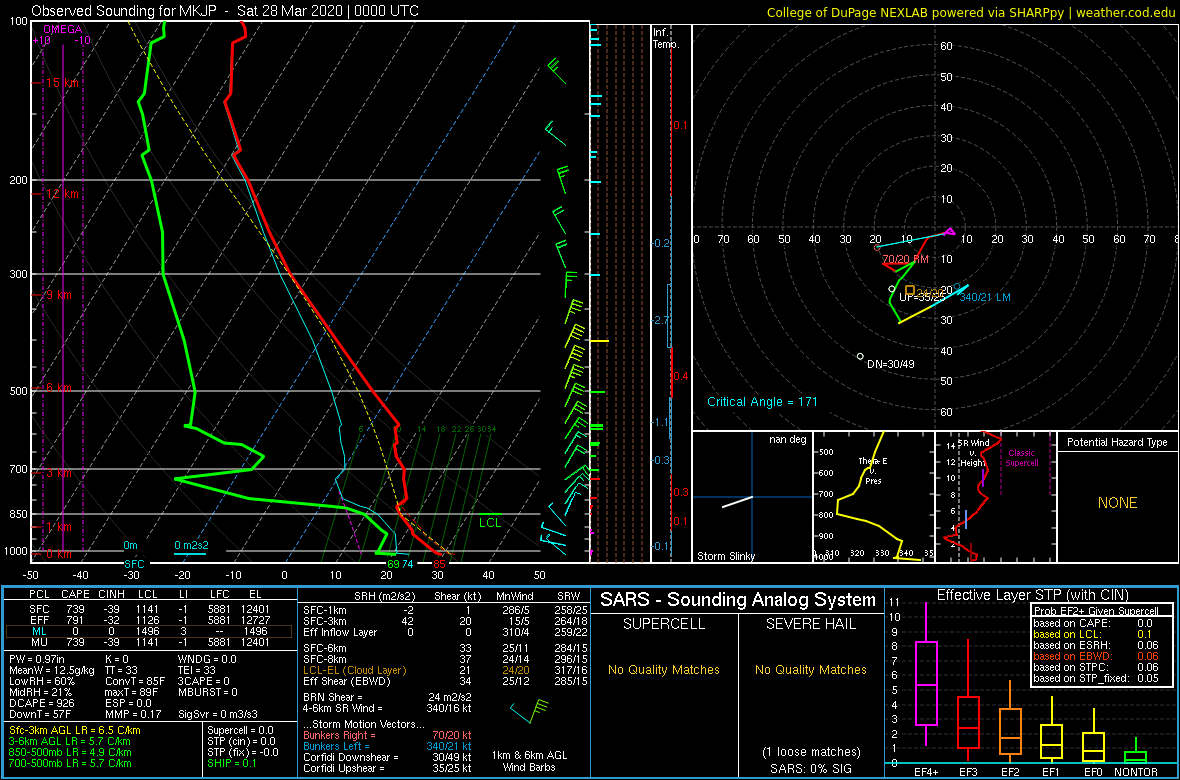Viewport: 1180px width, 780px height.
Task: Click the 340/21 LM hodograph label
Action: 984,297
